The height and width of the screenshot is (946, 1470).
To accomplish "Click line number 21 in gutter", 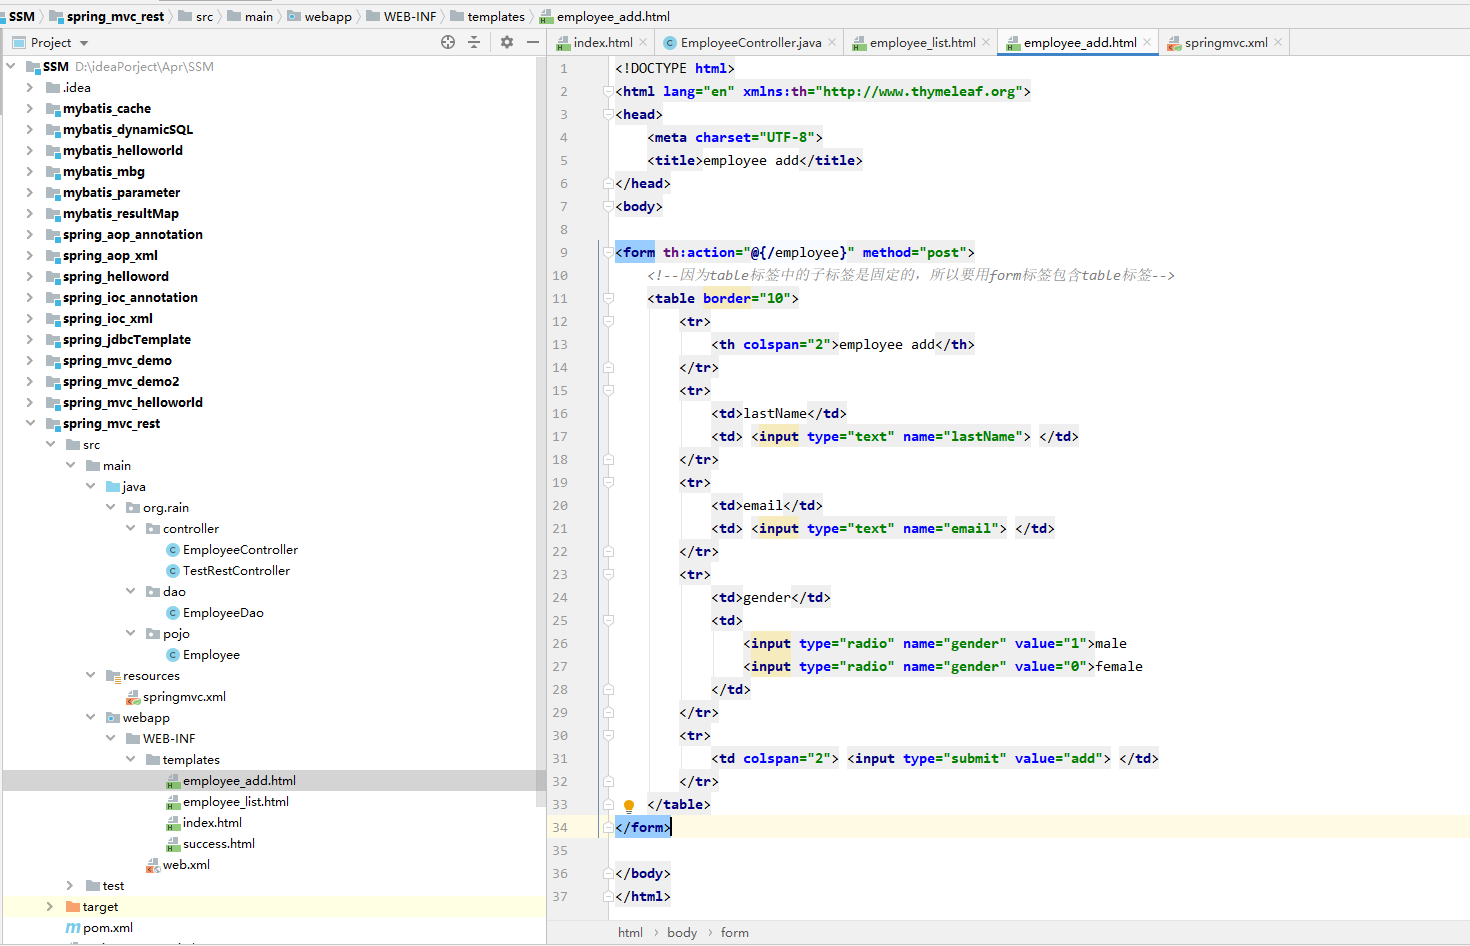I will pos(560,528).
